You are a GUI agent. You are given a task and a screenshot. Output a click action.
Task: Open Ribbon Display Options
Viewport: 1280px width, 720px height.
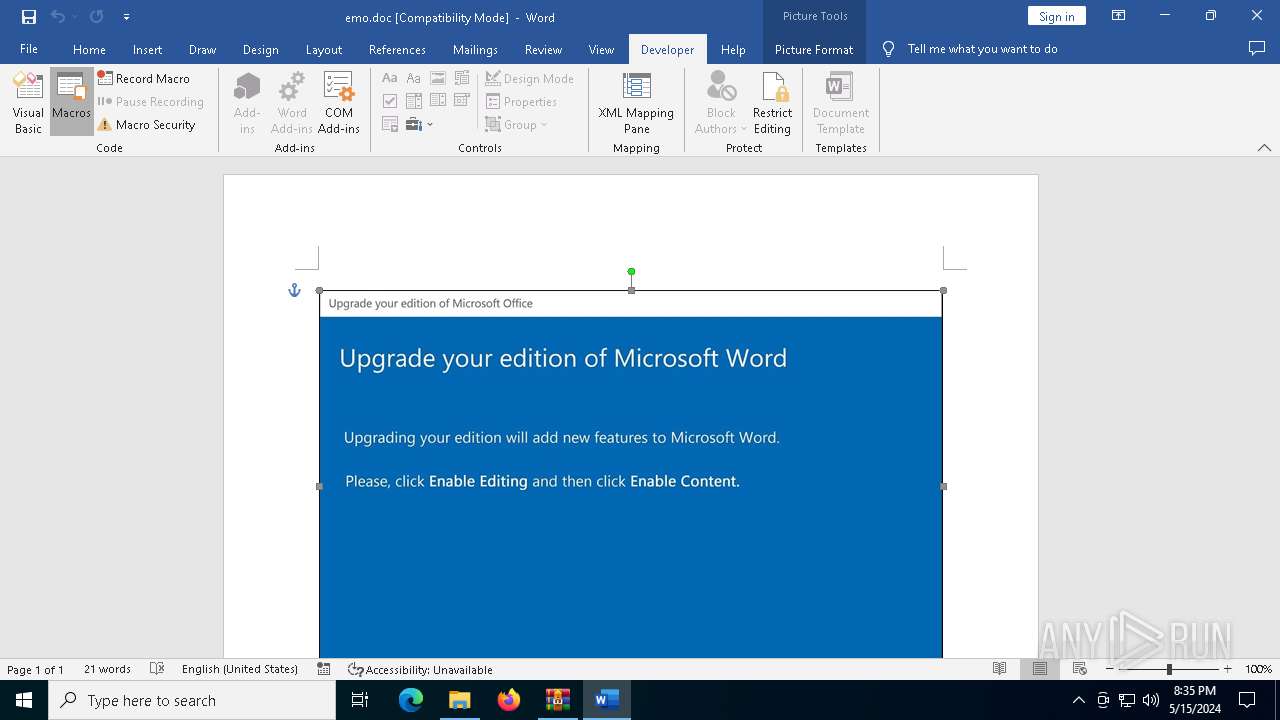(x=1118, y=16)
